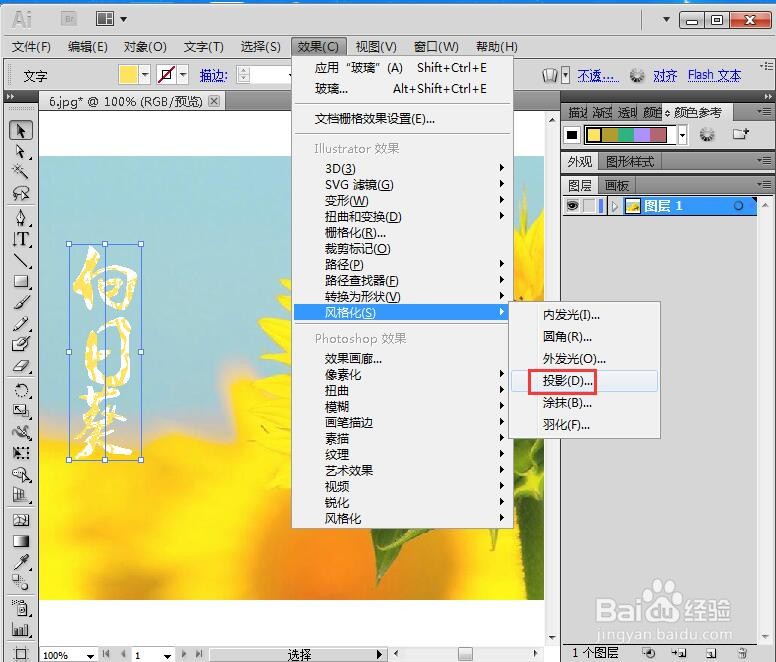Open the Layers panel options menu
The image size is (776, 662).
(x=764, y=185)
